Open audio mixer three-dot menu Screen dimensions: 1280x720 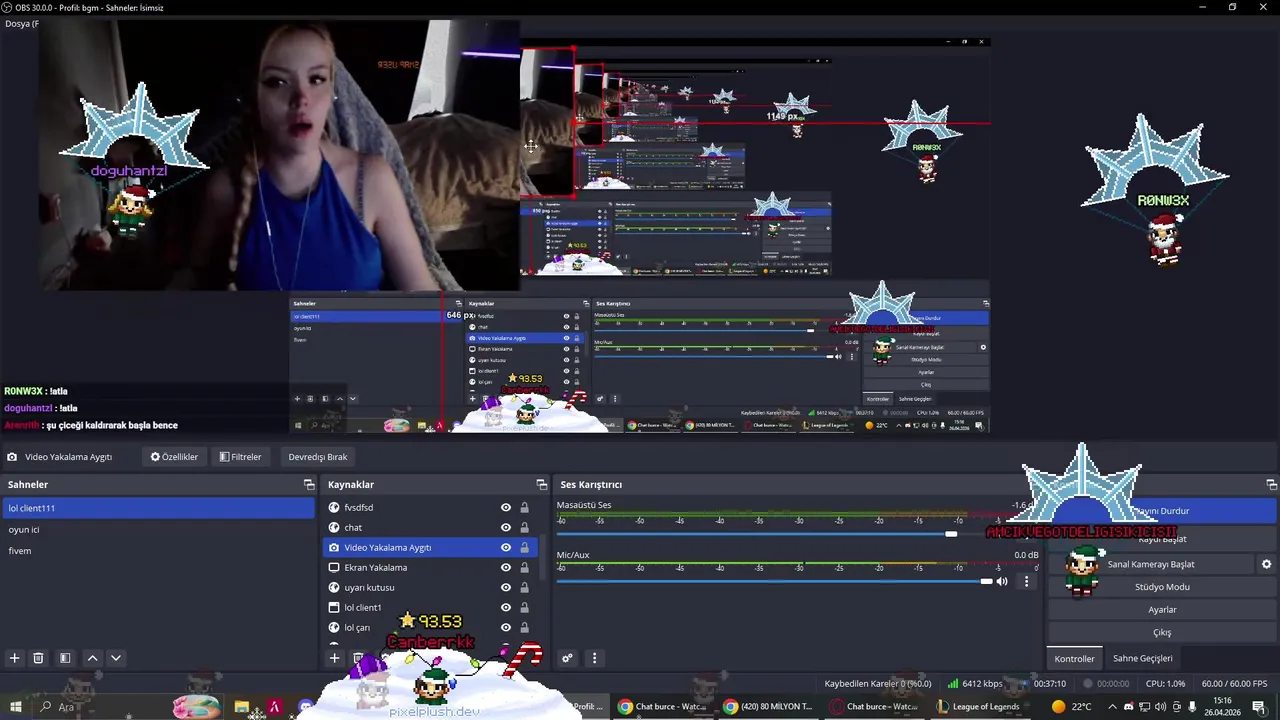click(x=594, y=658)
